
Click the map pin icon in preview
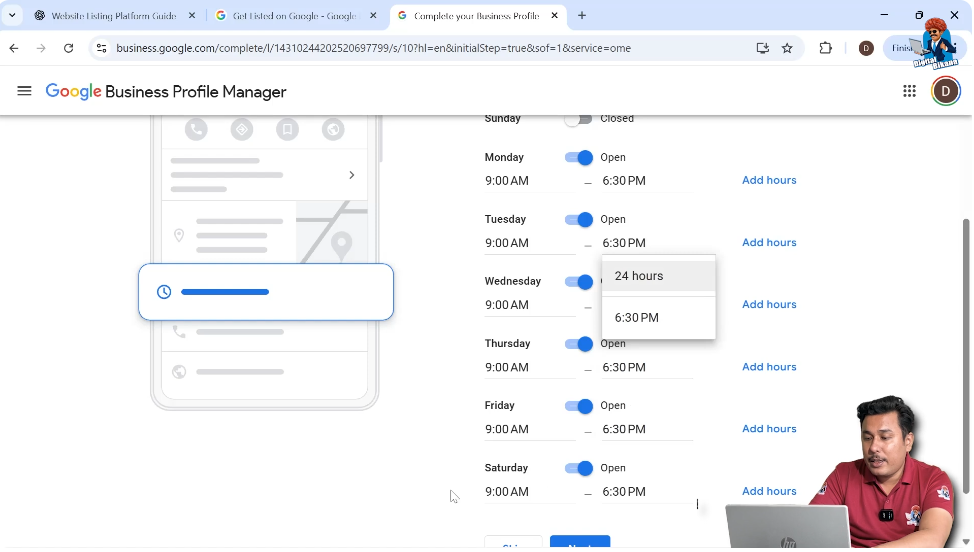(179, 235)
